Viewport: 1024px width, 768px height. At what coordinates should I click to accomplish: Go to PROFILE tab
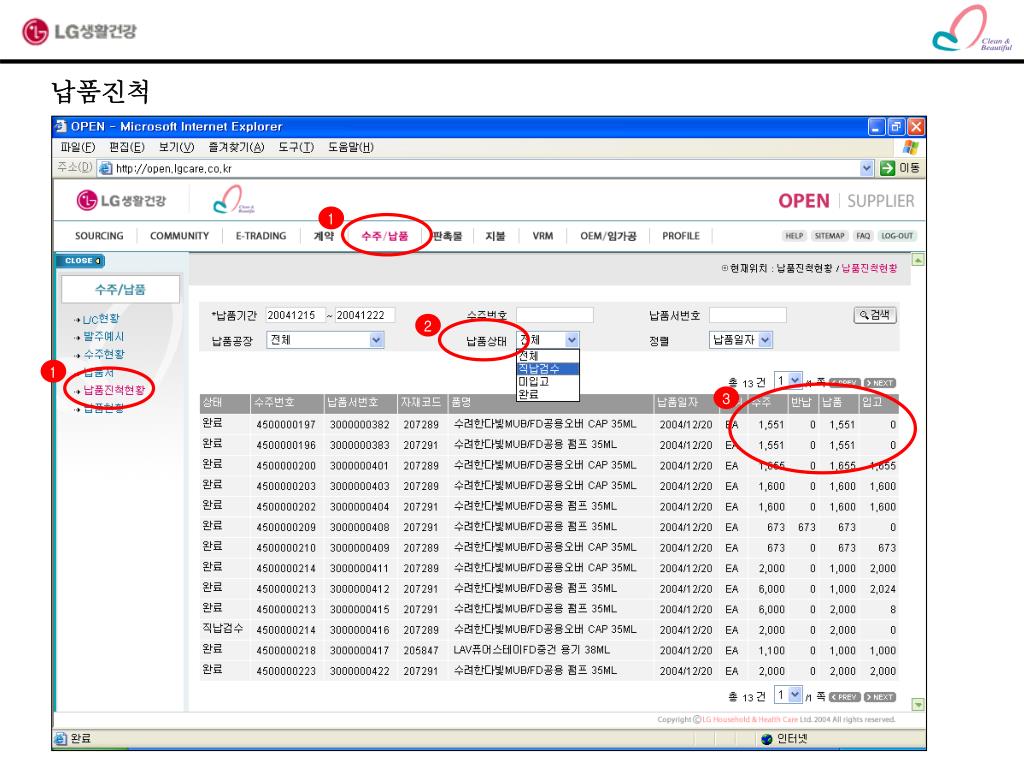coord(680,236)
